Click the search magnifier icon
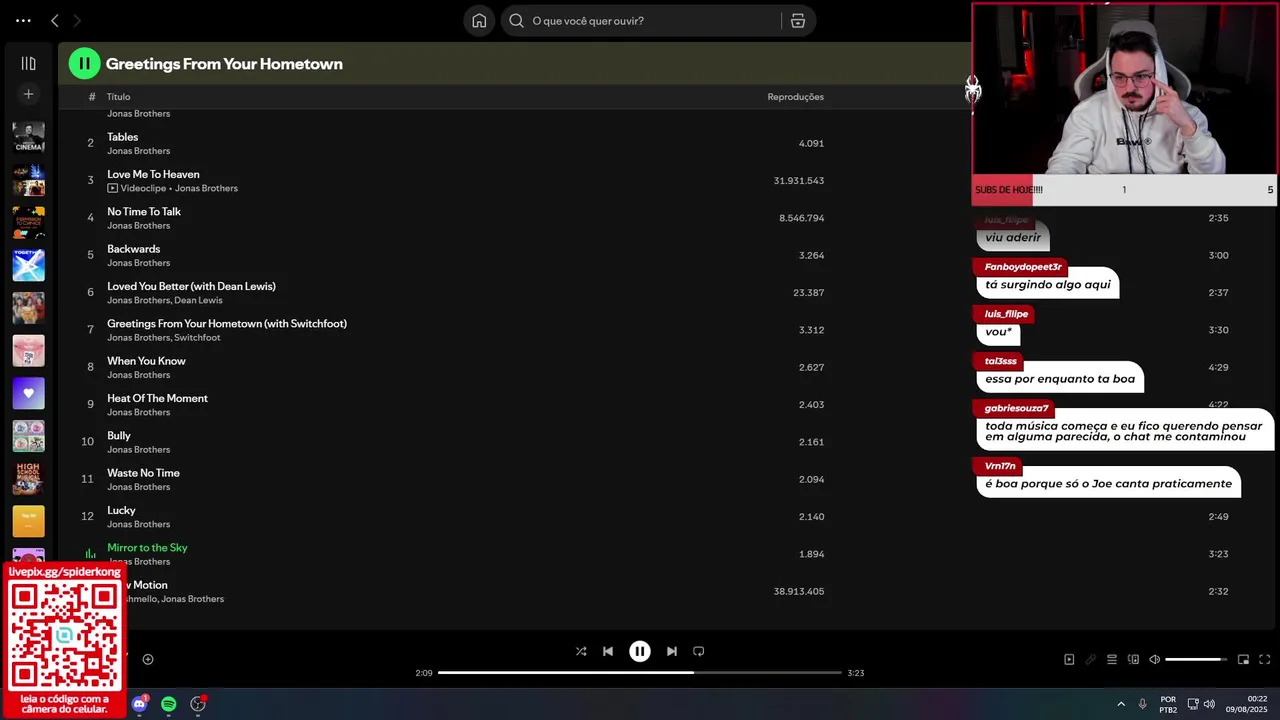This screenshot has height=720, width=1280. point(516,21)
